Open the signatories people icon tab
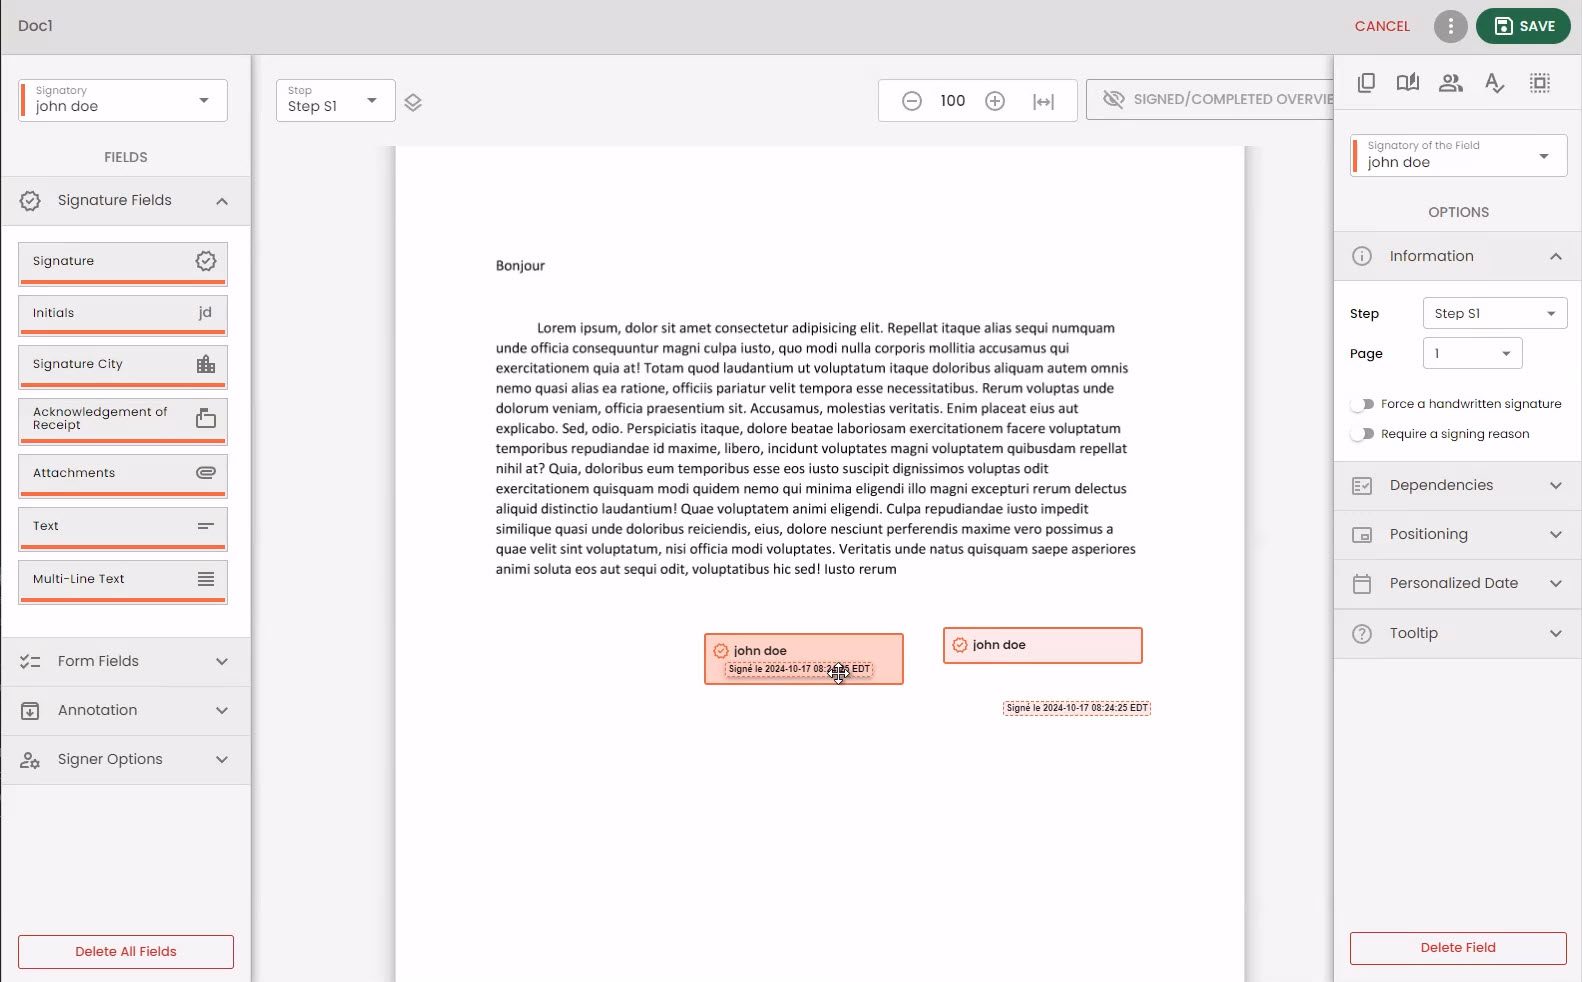Screen dimensions: 1582x982 pos(1451,83)
